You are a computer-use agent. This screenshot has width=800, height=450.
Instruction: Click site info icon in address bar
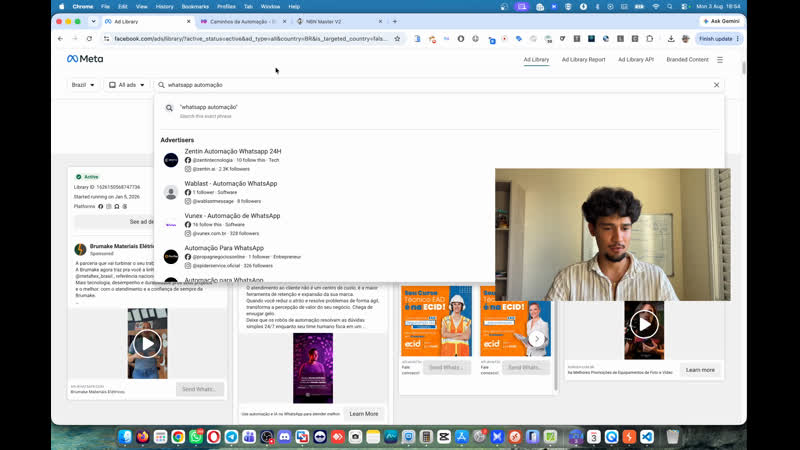[x=106, y=39]
